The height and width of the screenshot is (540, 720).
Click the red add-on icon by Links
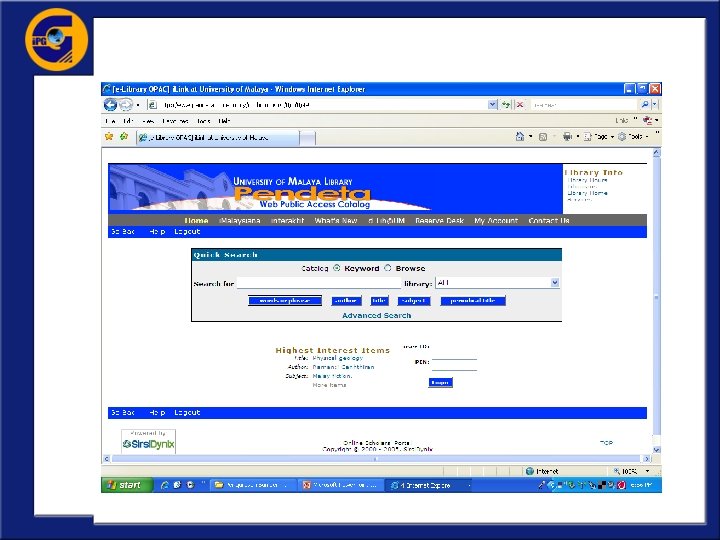coord(647,121)
